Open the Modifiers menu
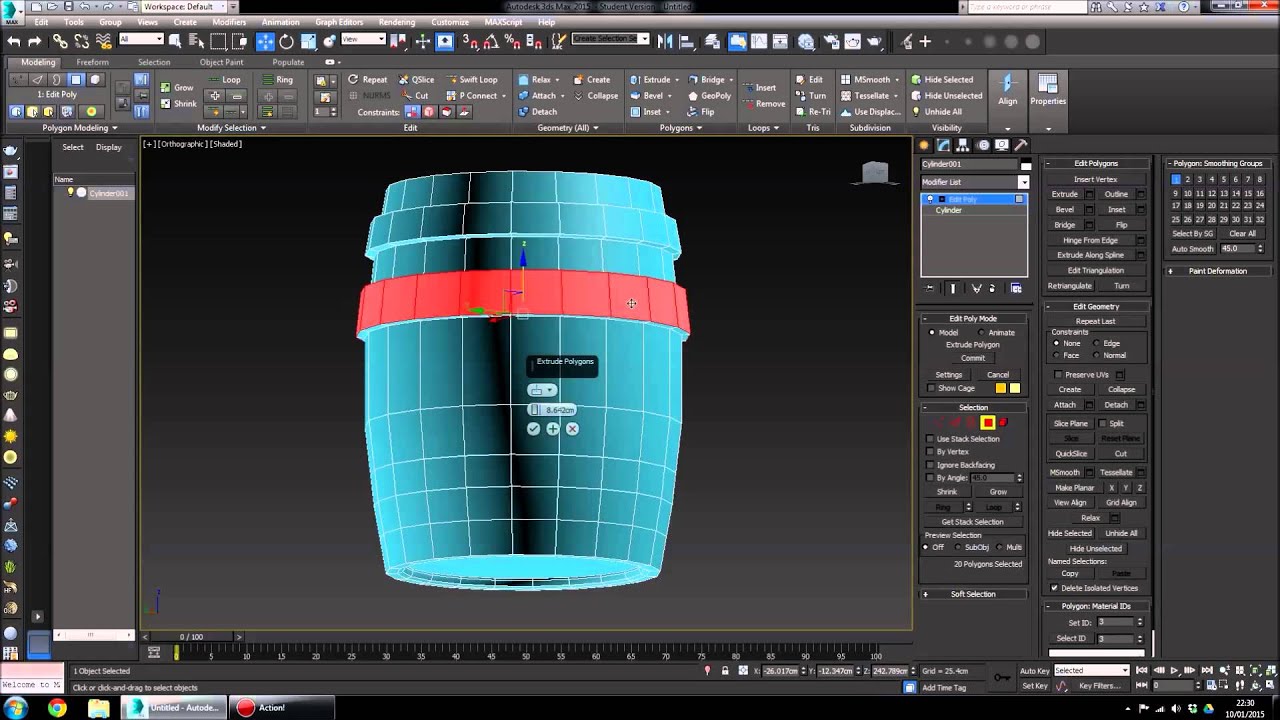This screenshot has width=1280, height=720. [x=229, y=22]
